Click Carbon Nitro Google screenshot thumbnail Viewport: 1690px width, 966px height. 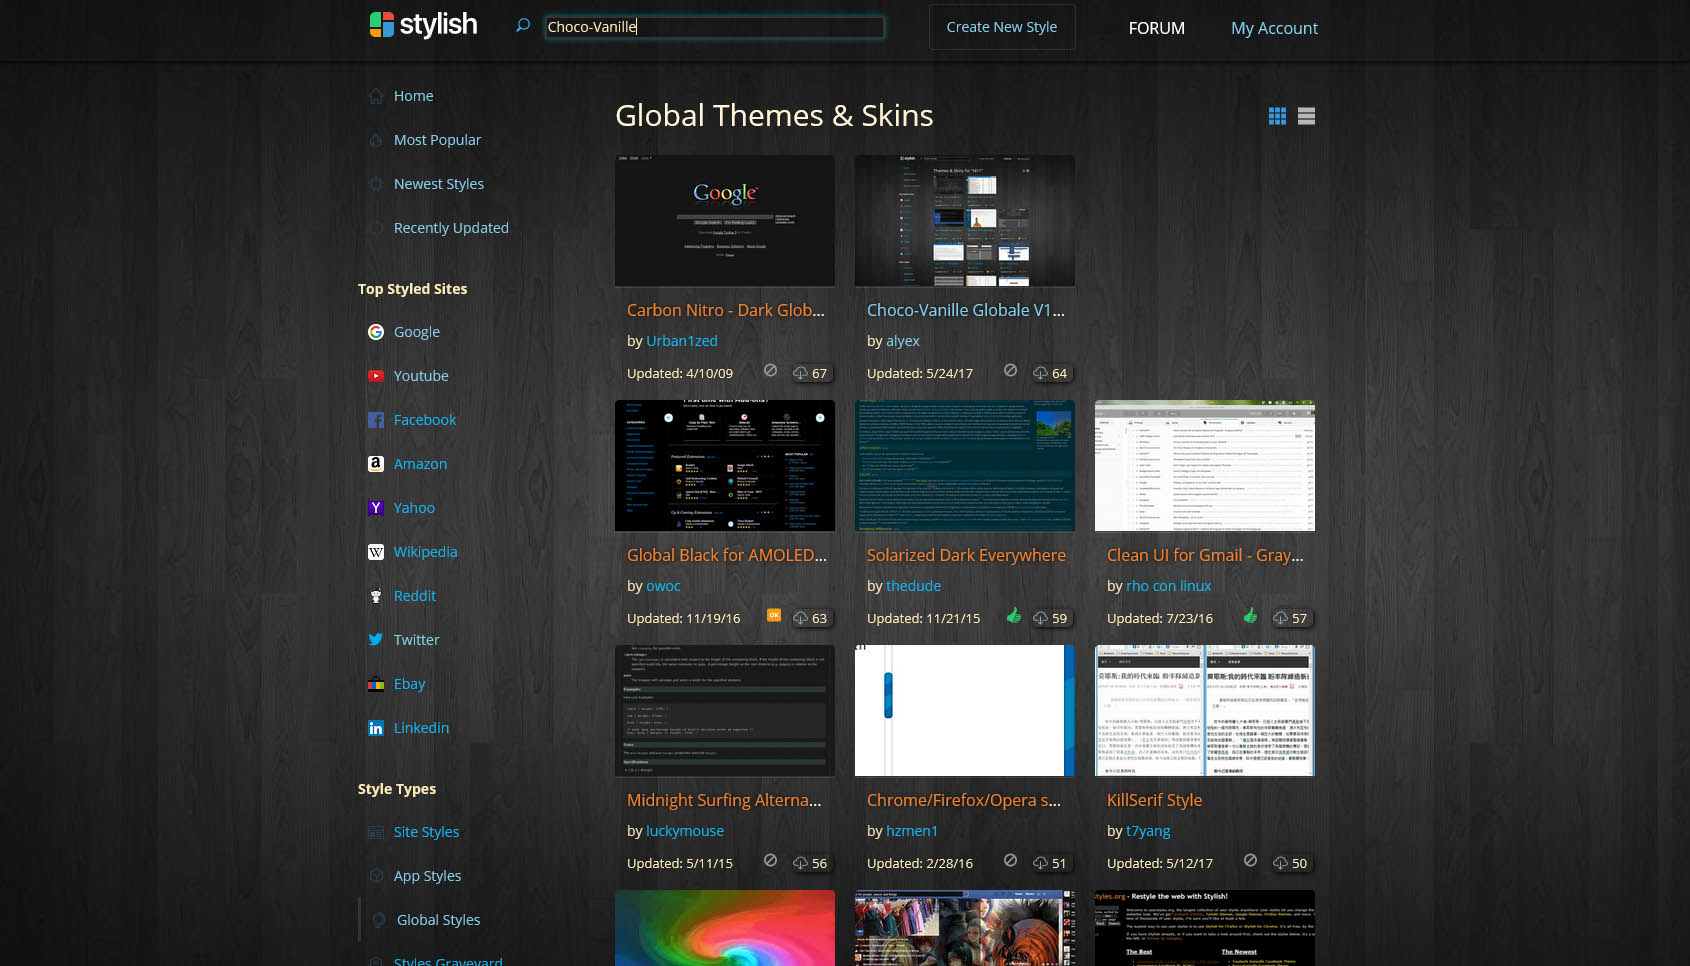(x=725, y=221)
